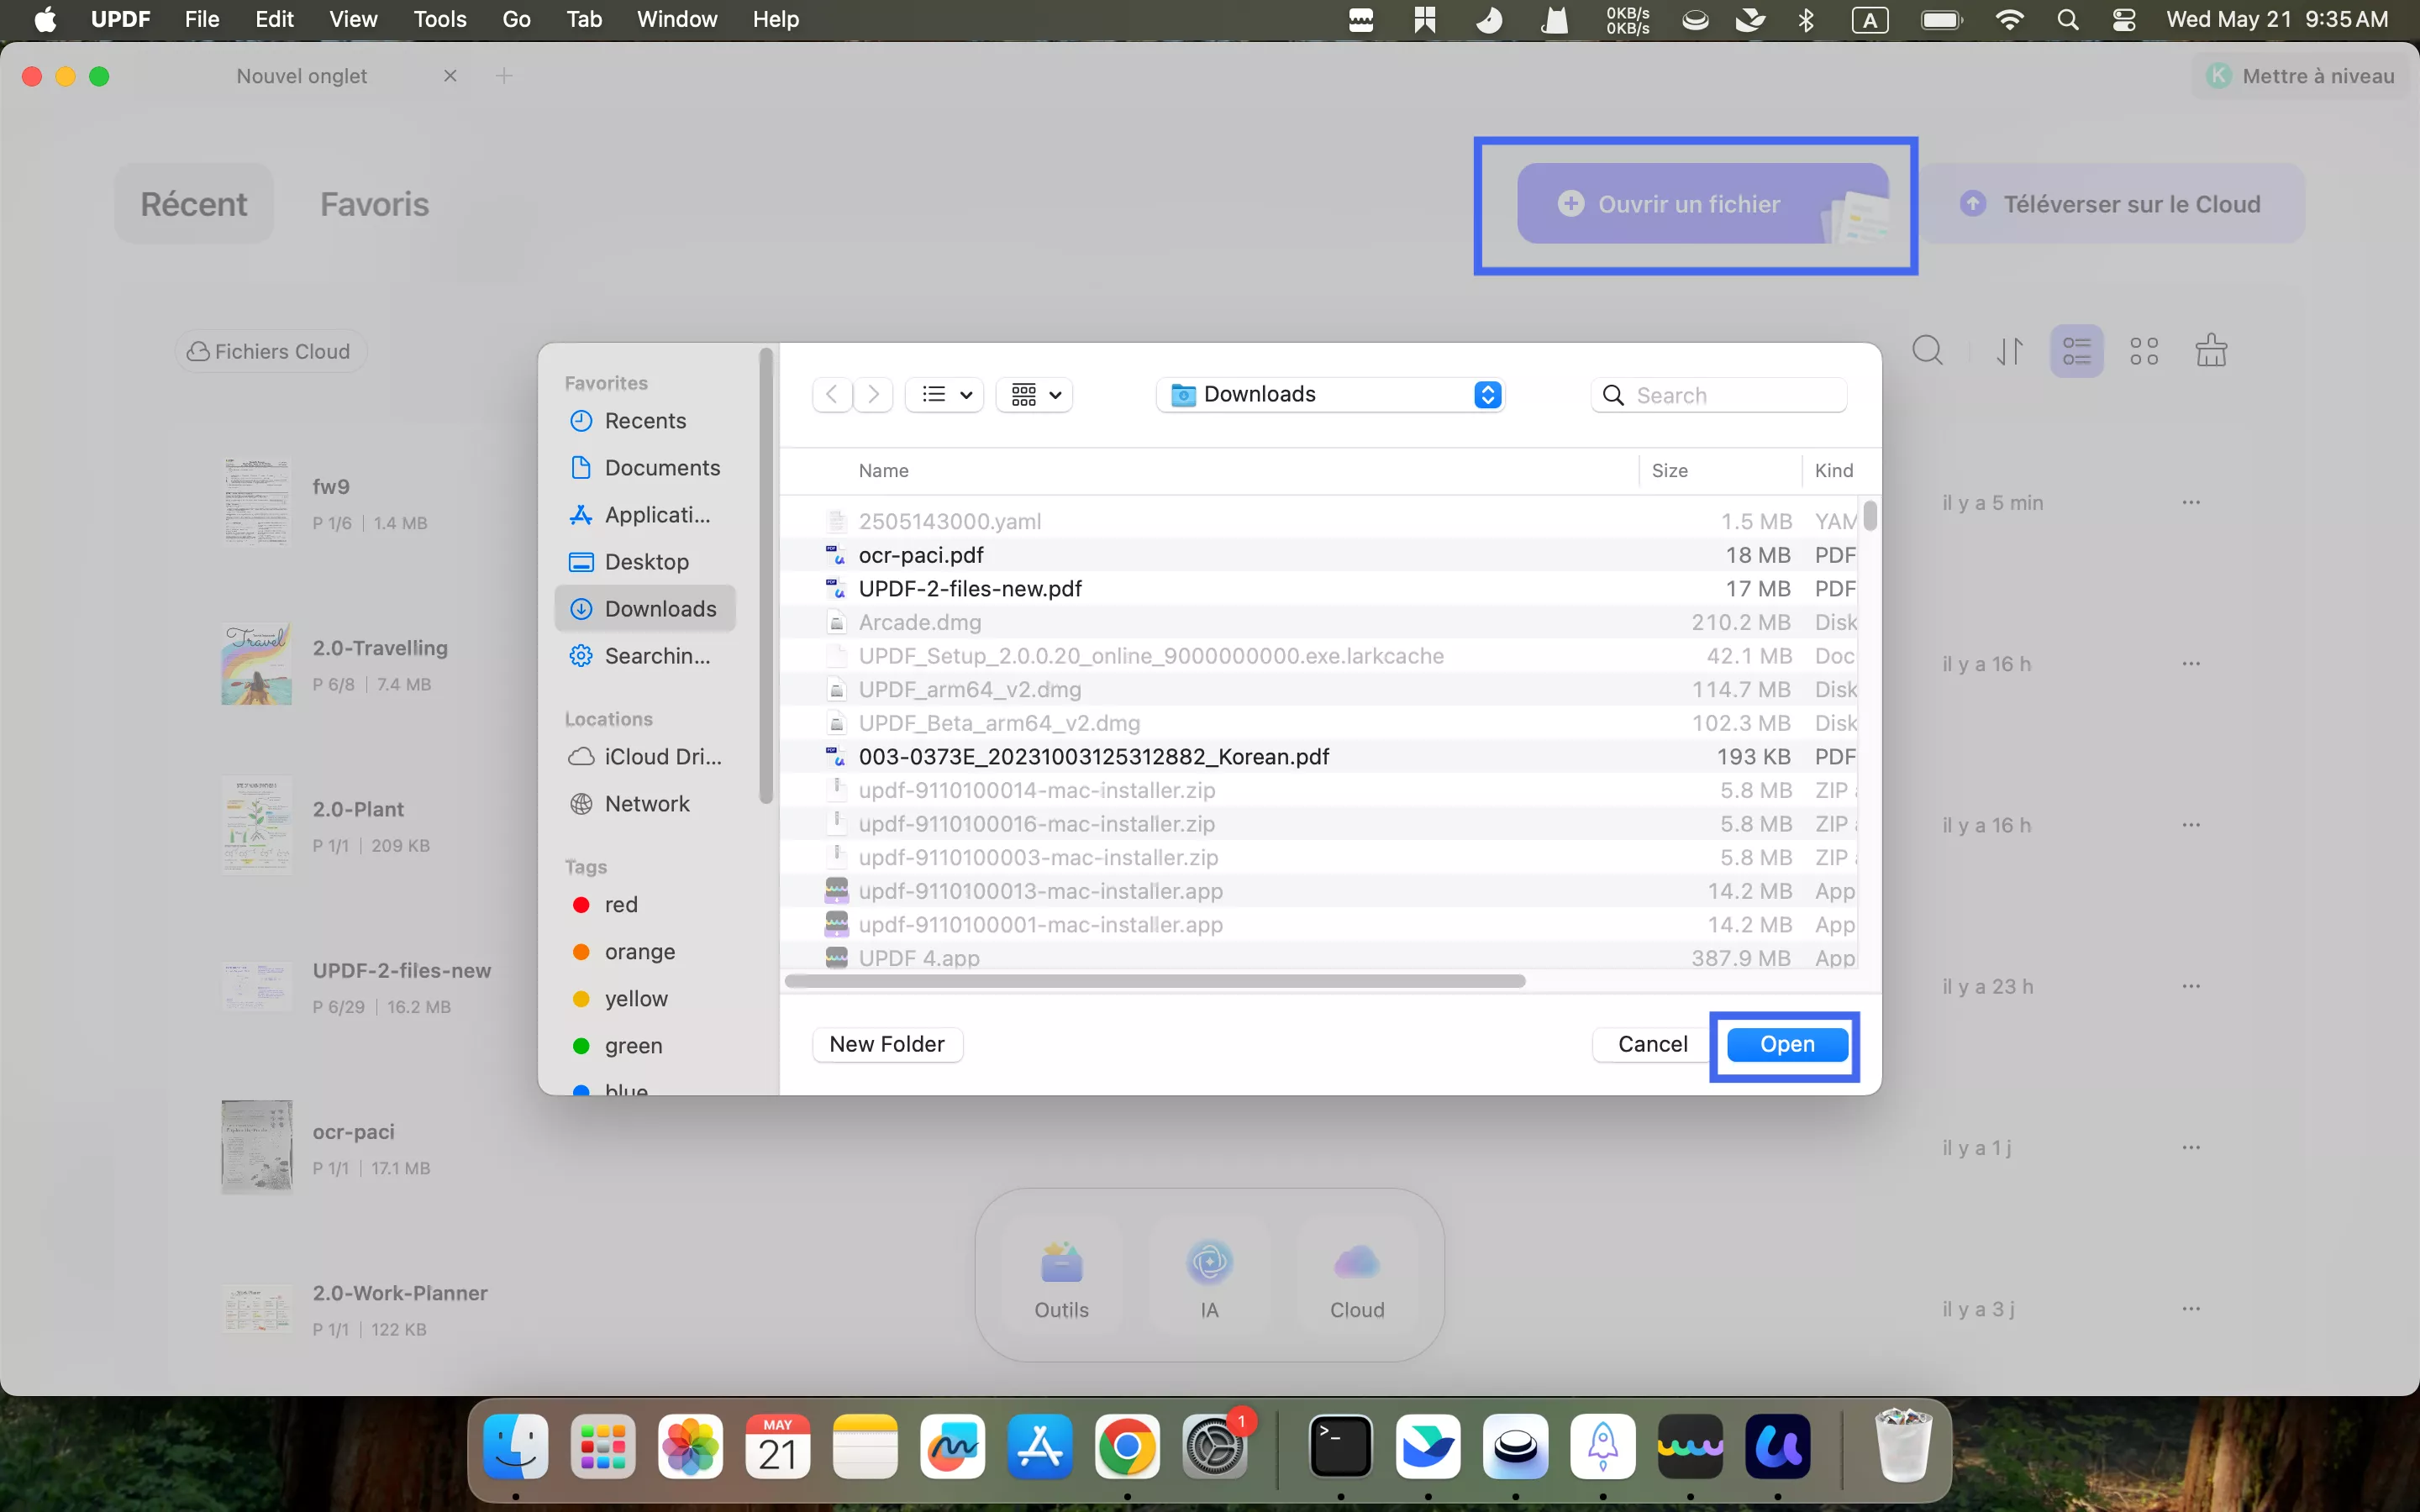
Task: Open group-by icon dropdown
Action: [1035, 394]
